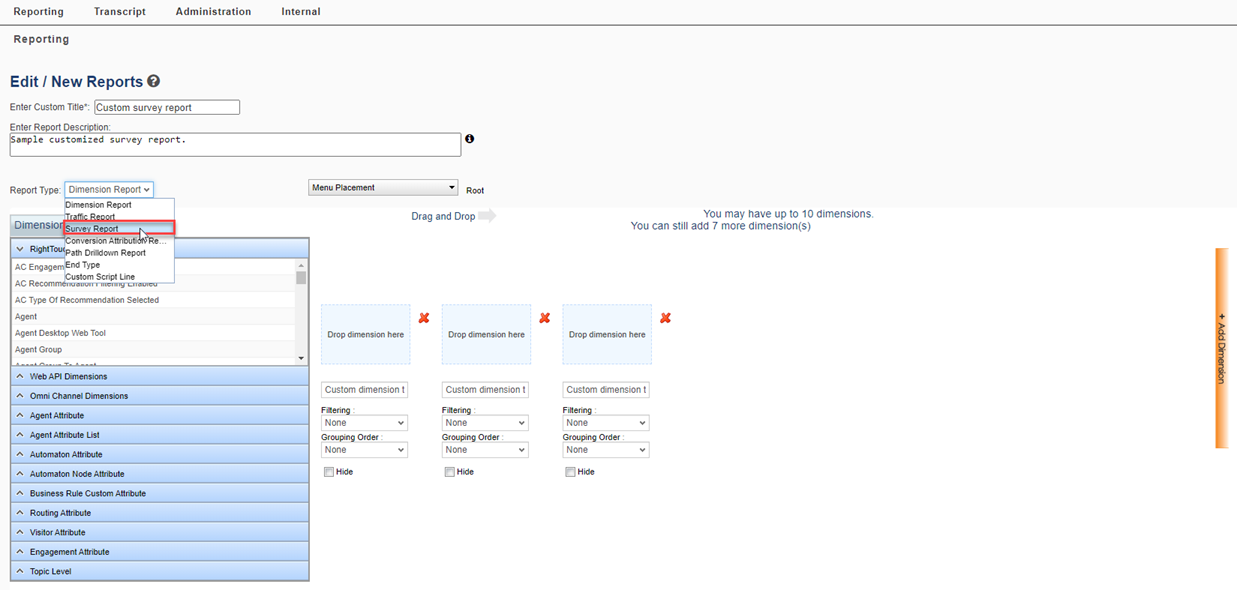1237x590 pixels.
Task: Click the orange Add Dimension side tab
Action: pyautogui.click(x=1221, y=348)
